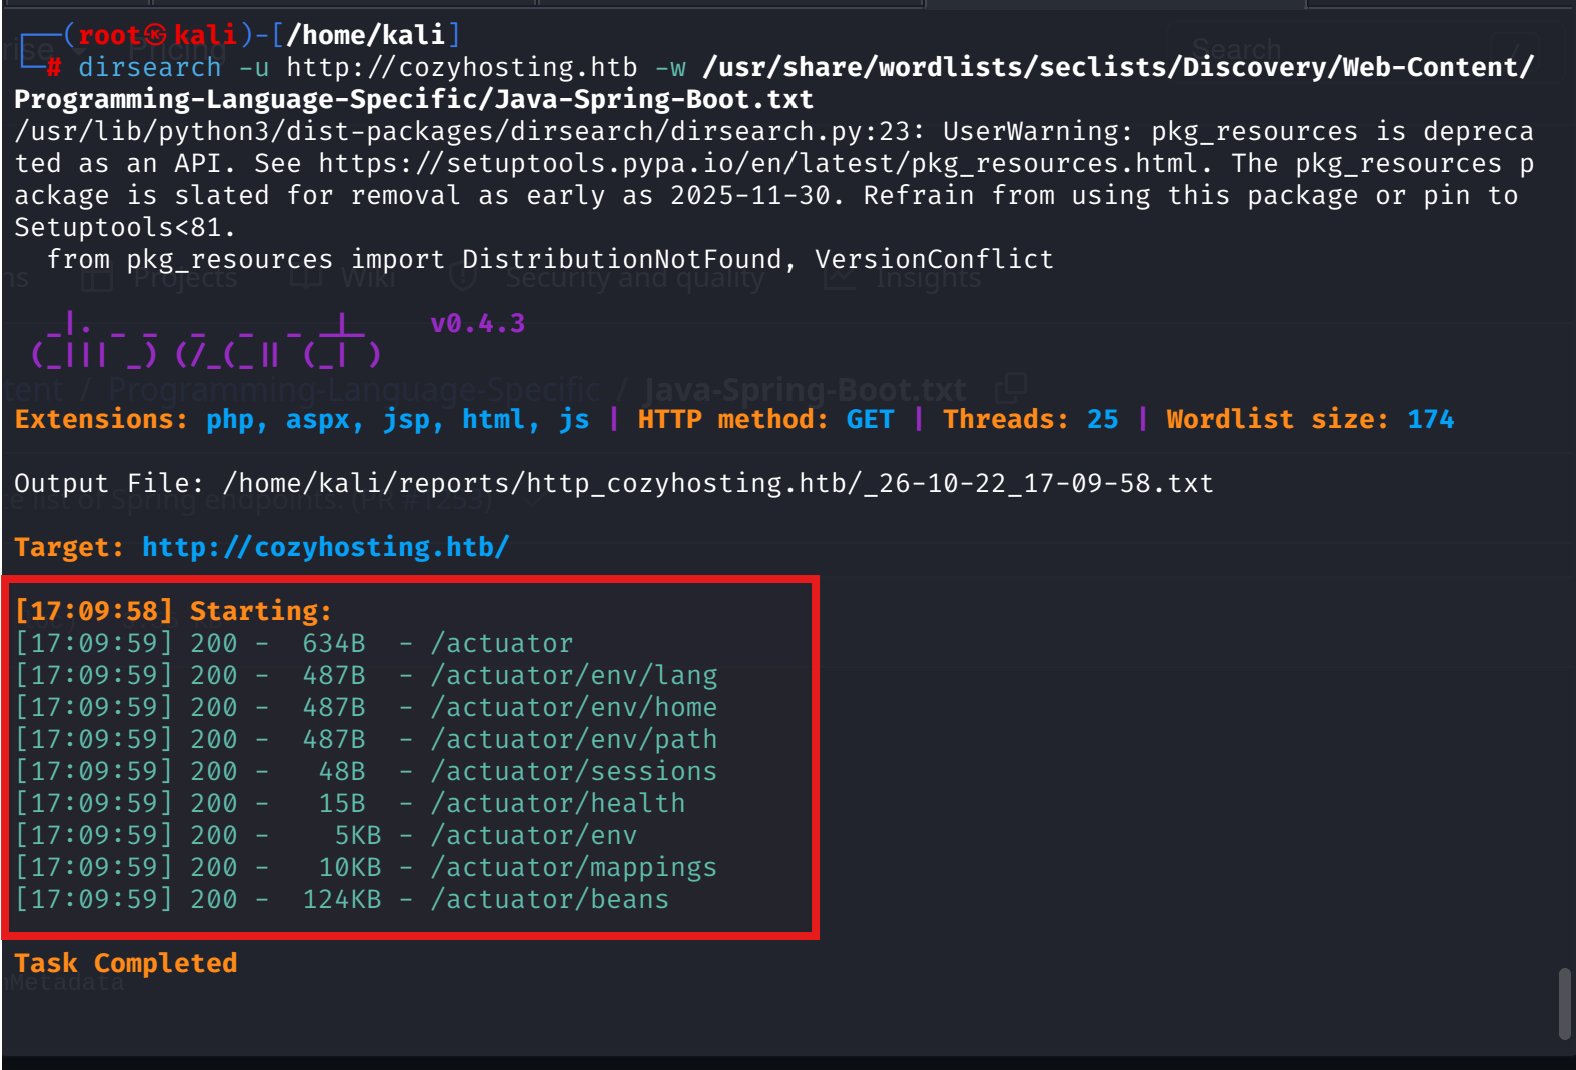Click the dirsearch ASCII logo
This screenshot has height=1070, width=1576.
pyautogui.click(x=206, y=340)
